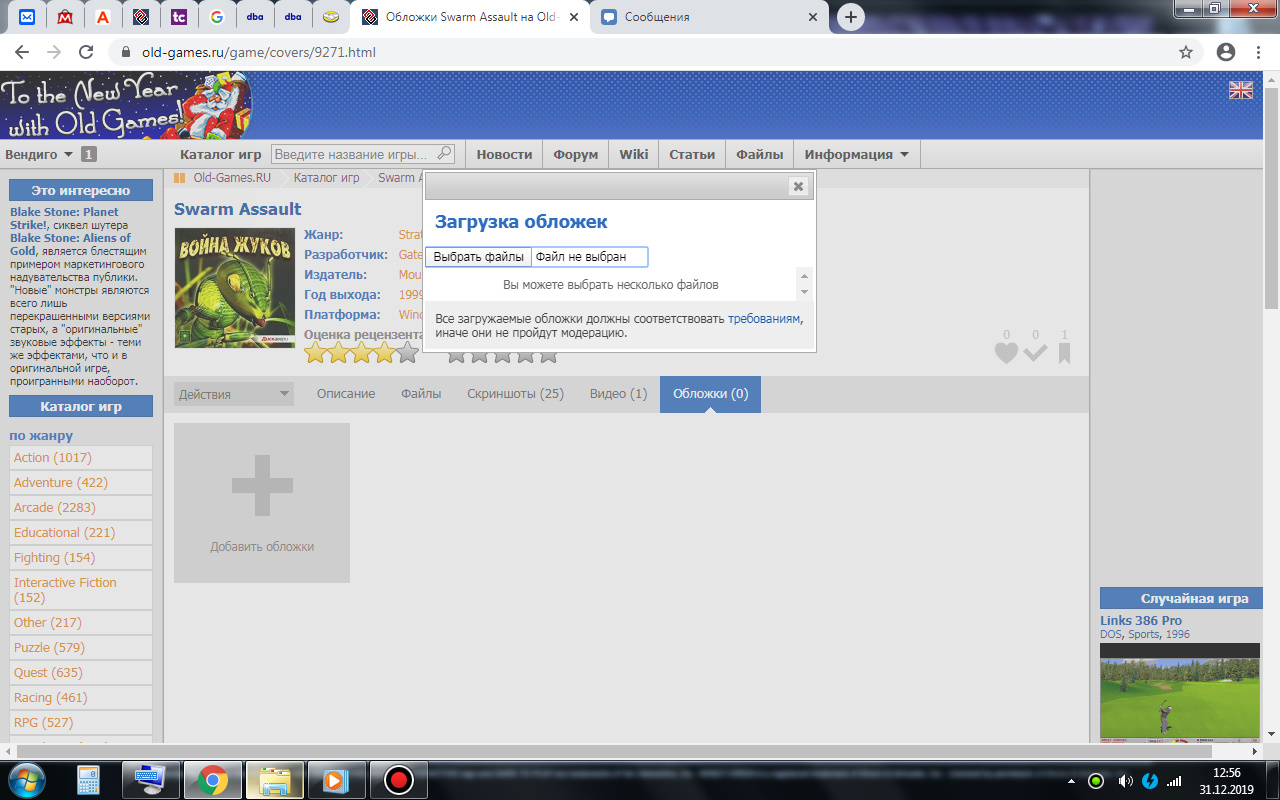The width and height of the screenshot is (1280, 800).
Task: Click the dialog scrollbar down arrow
Action: click(x=805, y=292)
